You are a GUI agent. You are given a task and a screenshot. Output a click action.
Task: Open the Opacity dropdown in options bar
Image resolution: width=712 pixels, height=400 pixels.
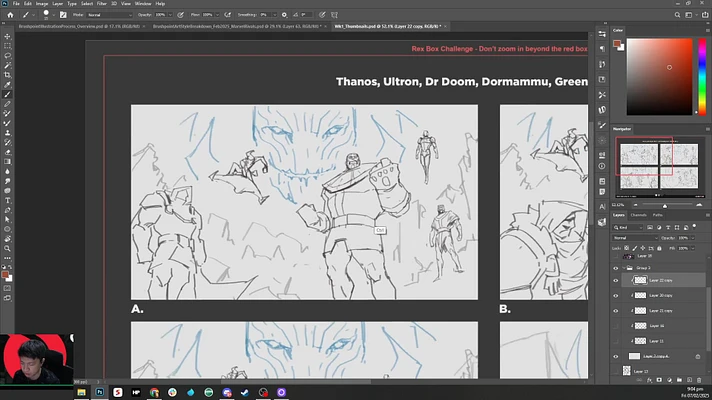pos(170,15)
